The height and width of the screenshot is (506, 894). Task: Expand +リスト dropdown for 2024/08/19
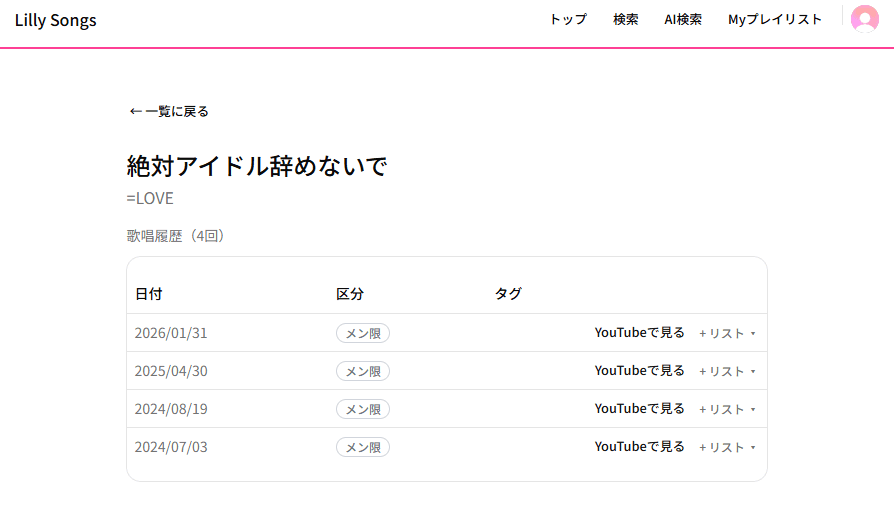[727, 410]
